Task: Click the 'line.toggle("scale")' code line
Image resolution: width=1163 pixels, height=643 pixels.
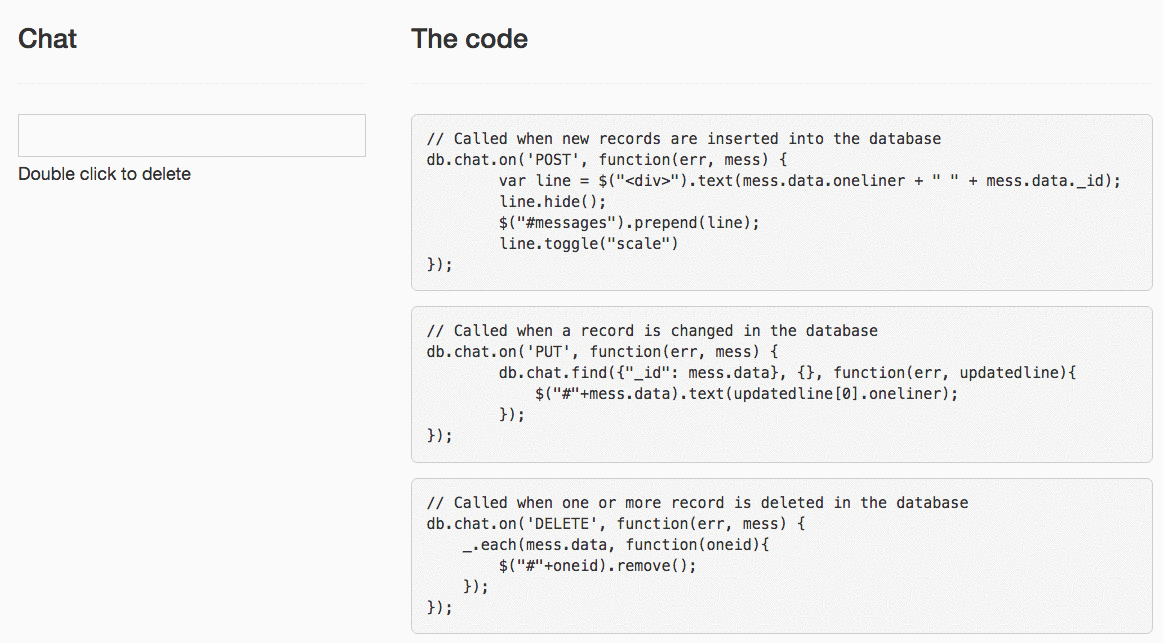Action: (x=589, y=243)
